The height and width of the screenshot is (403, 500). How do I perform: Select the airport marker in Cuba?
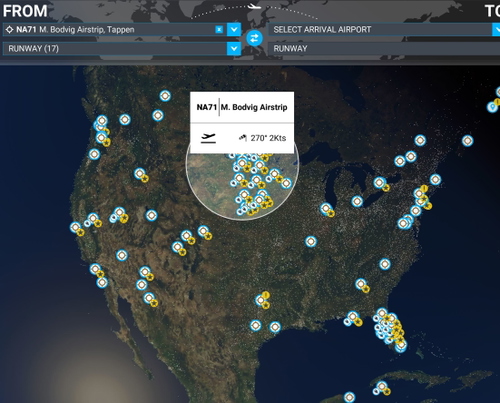pyautogui.click(x=382, y=387)
